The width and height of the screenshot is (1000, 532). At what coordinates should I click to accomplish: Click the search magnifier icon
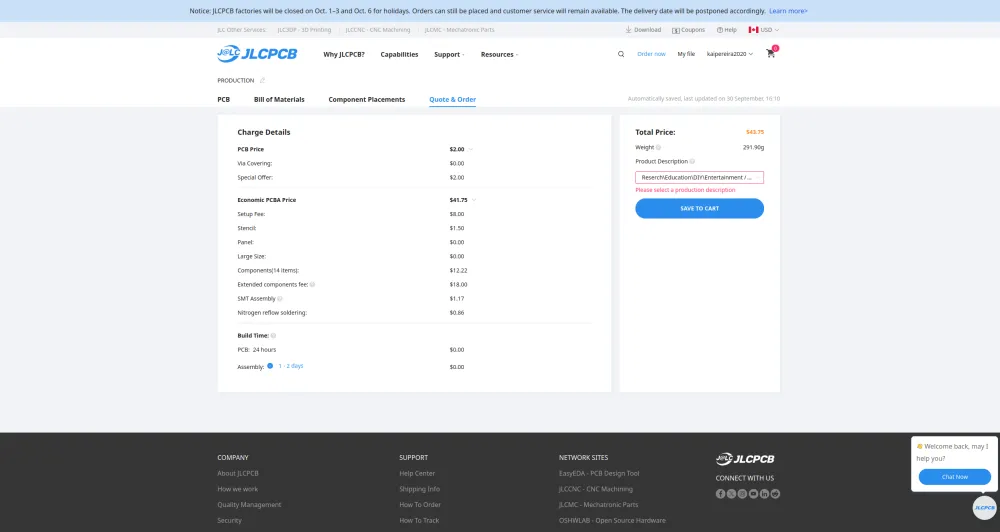point(621,54)
